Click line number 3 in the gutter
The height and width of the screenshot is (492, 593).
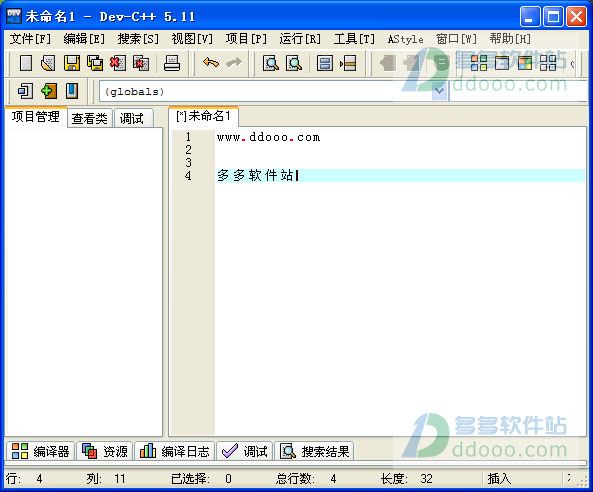188,163
